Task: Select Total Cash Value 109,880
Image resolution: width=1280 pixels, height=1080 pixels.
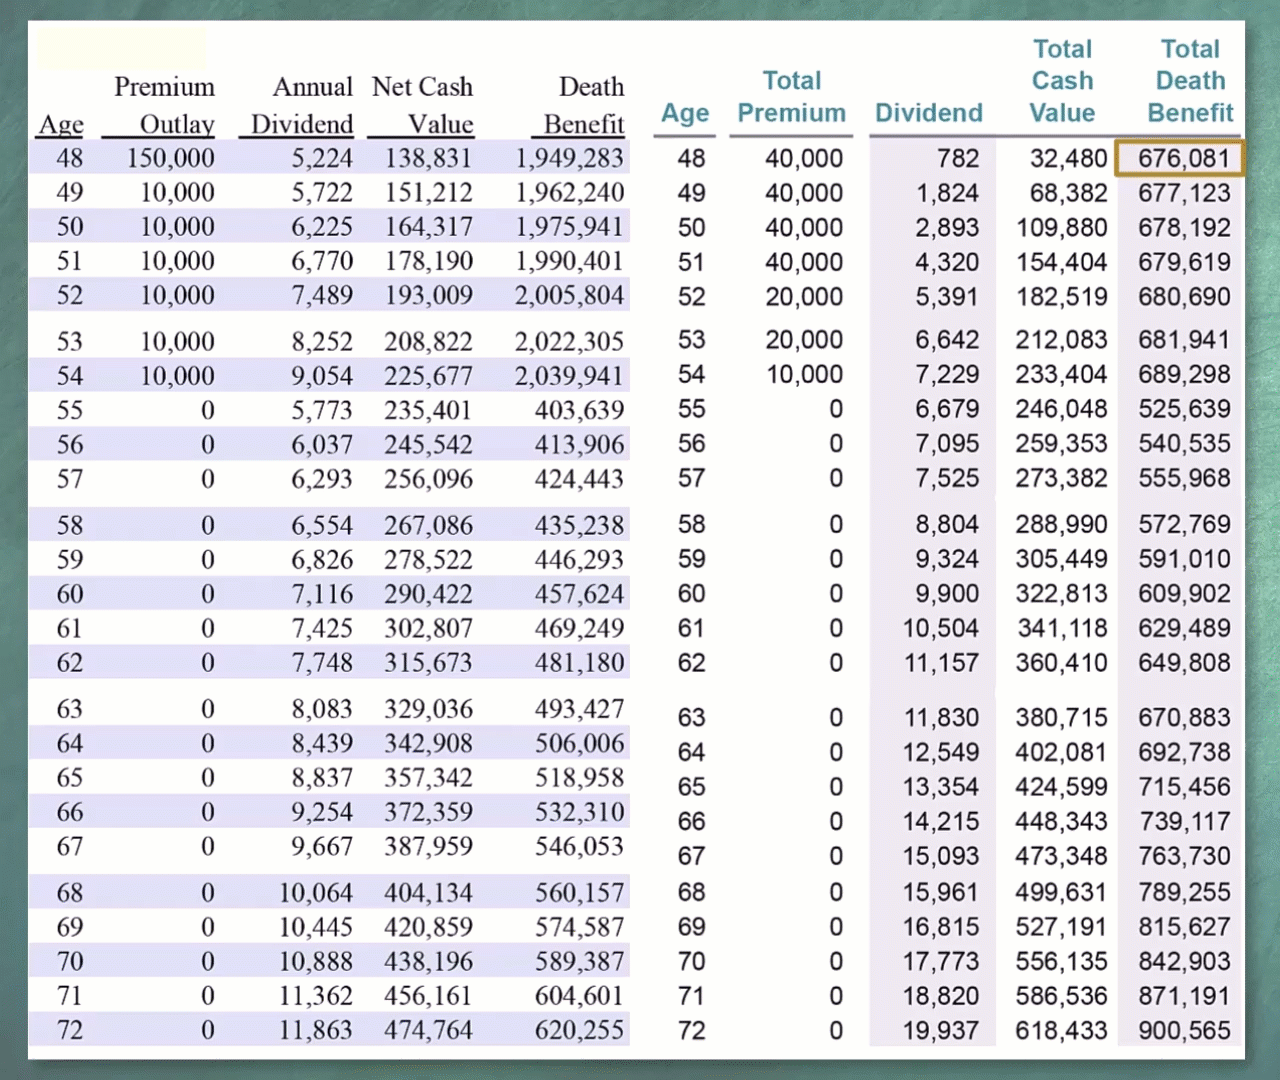Action: tap(1061, 228)
